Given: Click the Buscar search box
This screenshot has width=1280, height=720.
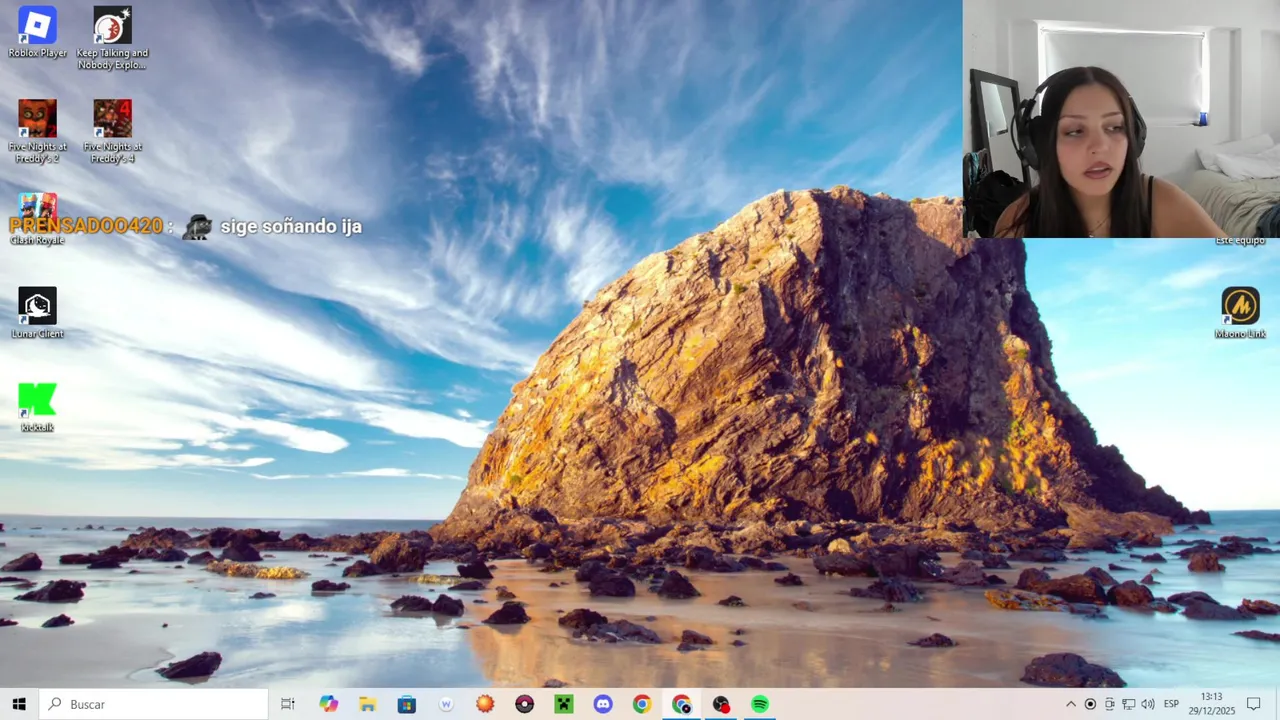Looking at the screenshot, I should click(154, 704).
